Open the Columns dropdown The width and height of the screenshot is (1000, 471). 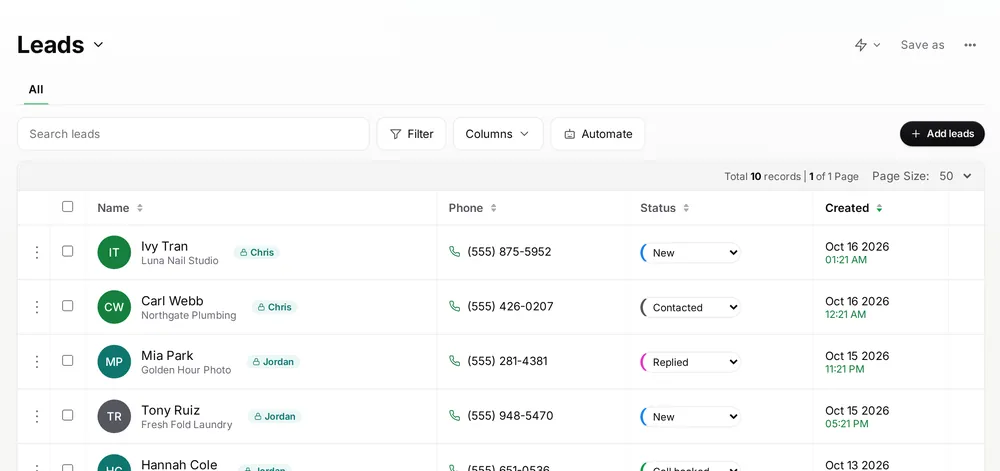pyautogui.click(x=498, y=134)
